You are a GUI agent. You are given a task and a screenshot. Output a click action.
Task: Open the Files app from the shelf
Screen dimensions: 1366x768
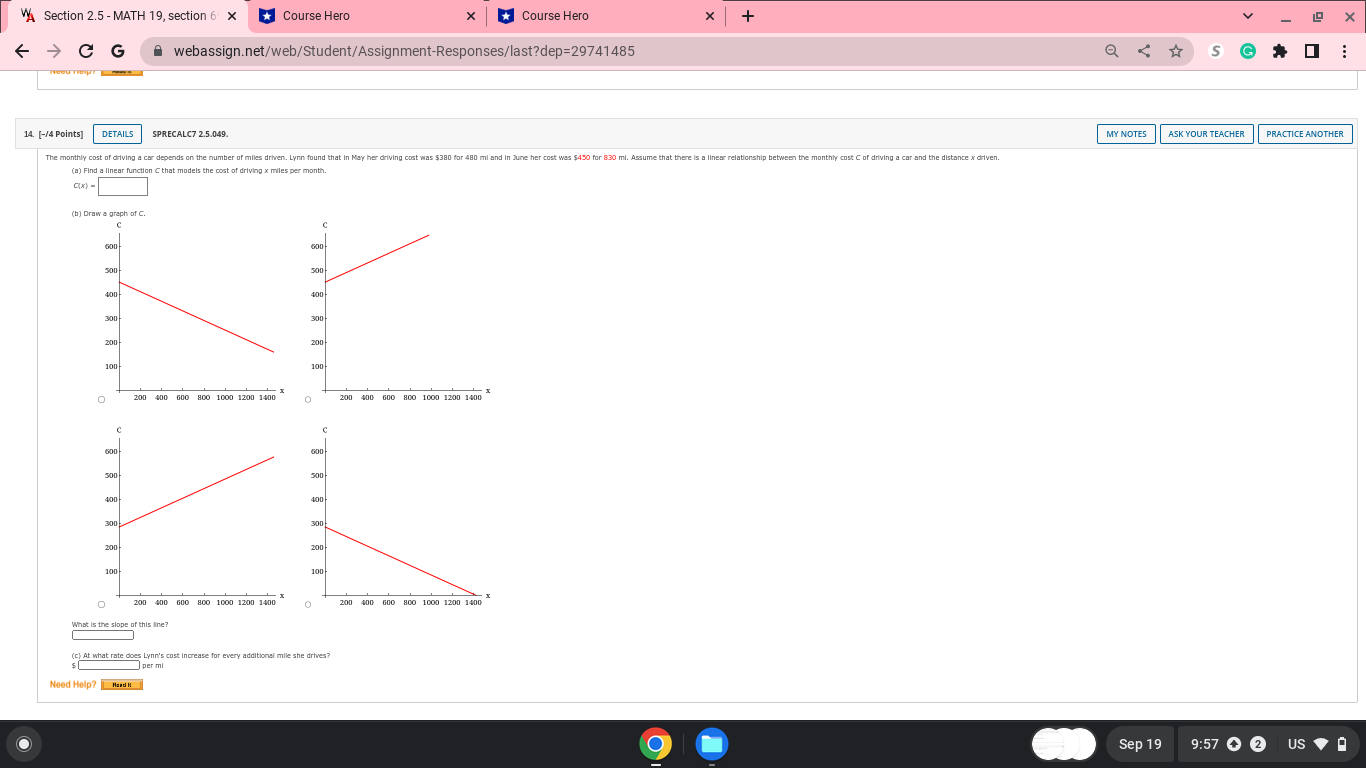711,744
